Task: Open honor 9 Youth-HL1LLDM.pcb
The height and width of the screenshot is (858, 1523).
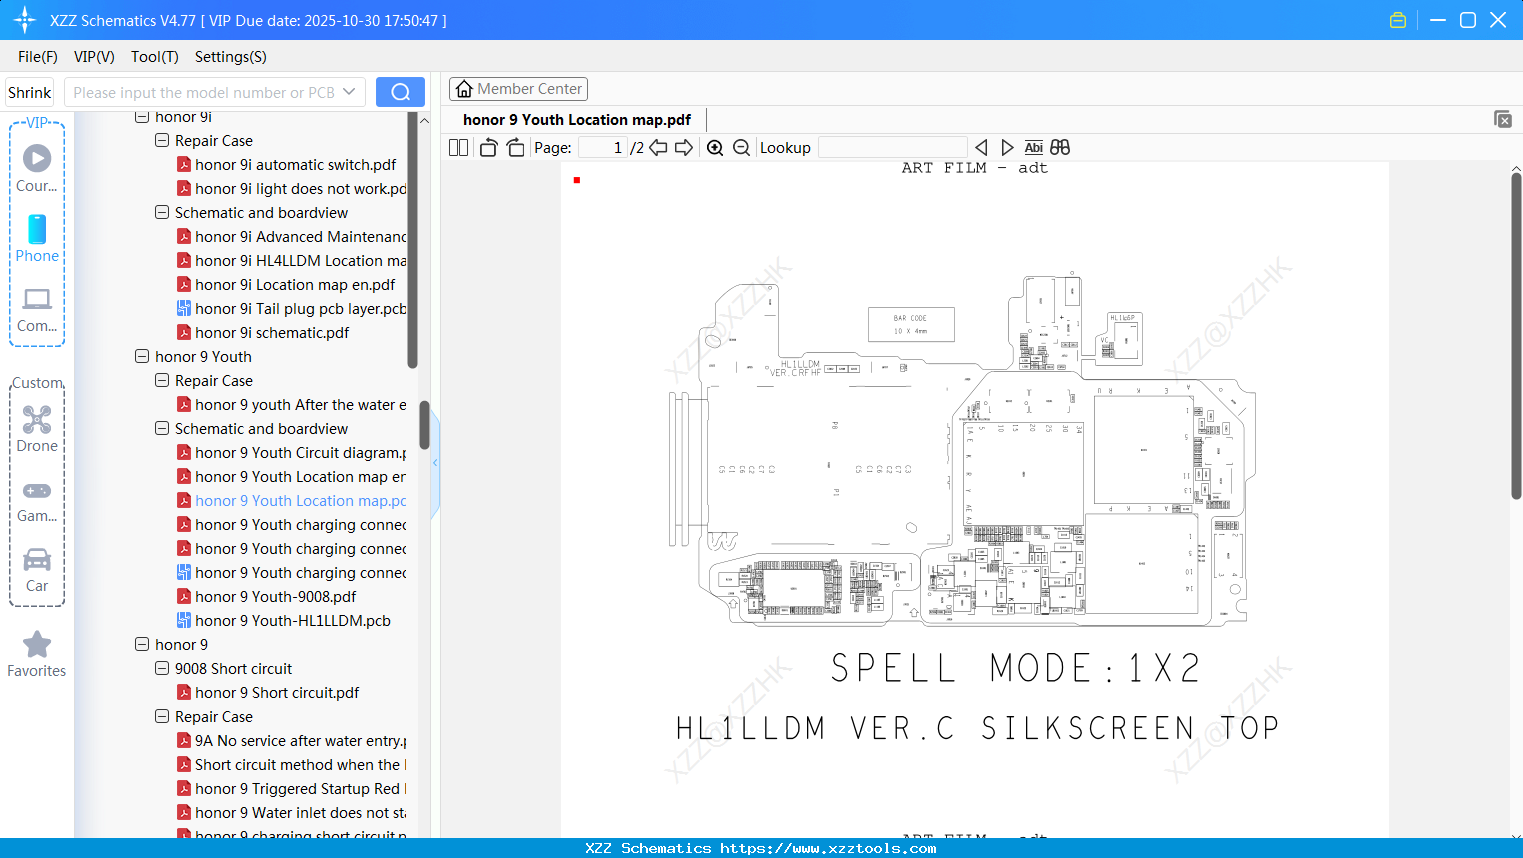Action: coord(284,621)
